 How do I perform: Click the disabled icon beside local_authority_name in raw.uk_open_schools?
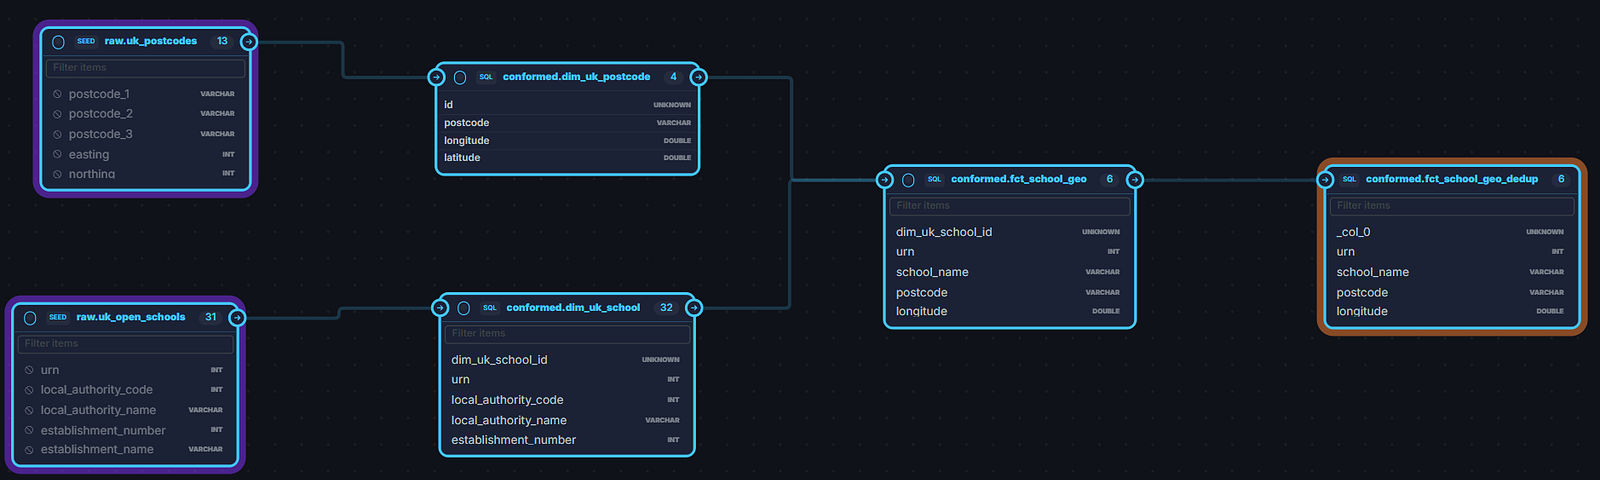point(29,410)
